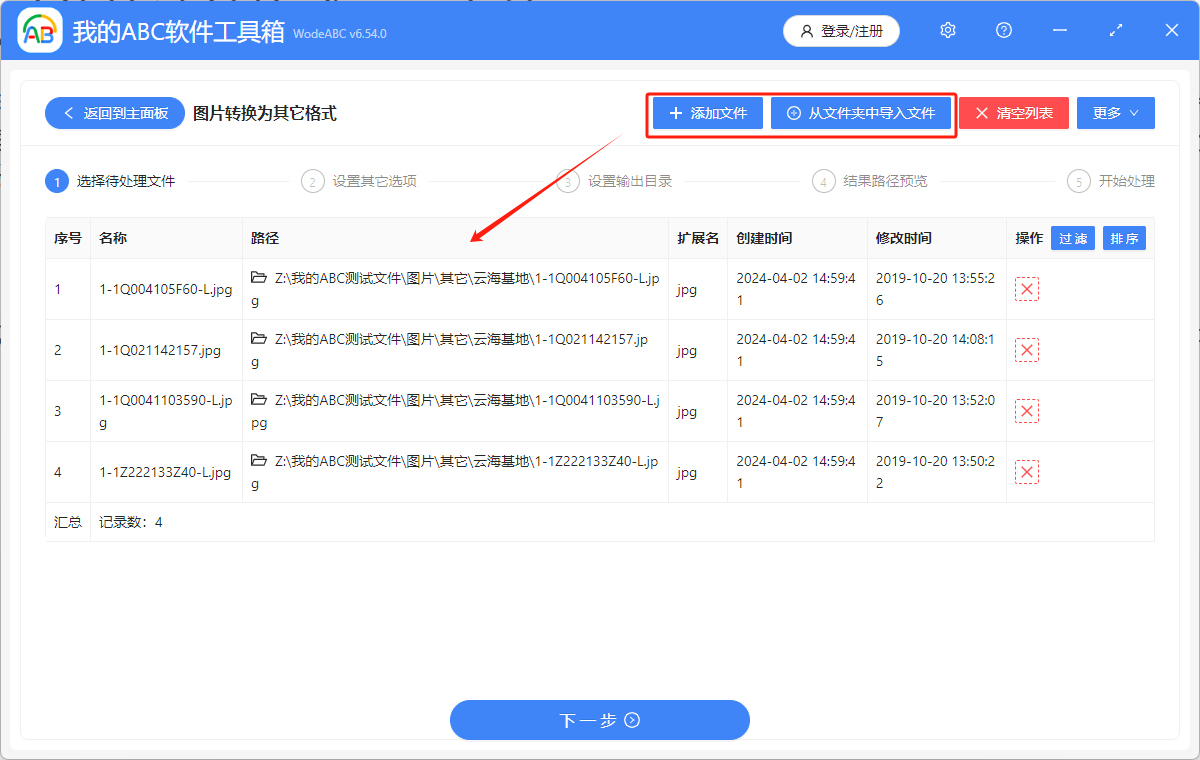This screenshot has width=1200, height=760.
Task: Click 从文件夹中导入文件 button
Action: pyautogui.click(x=862, y=113)
